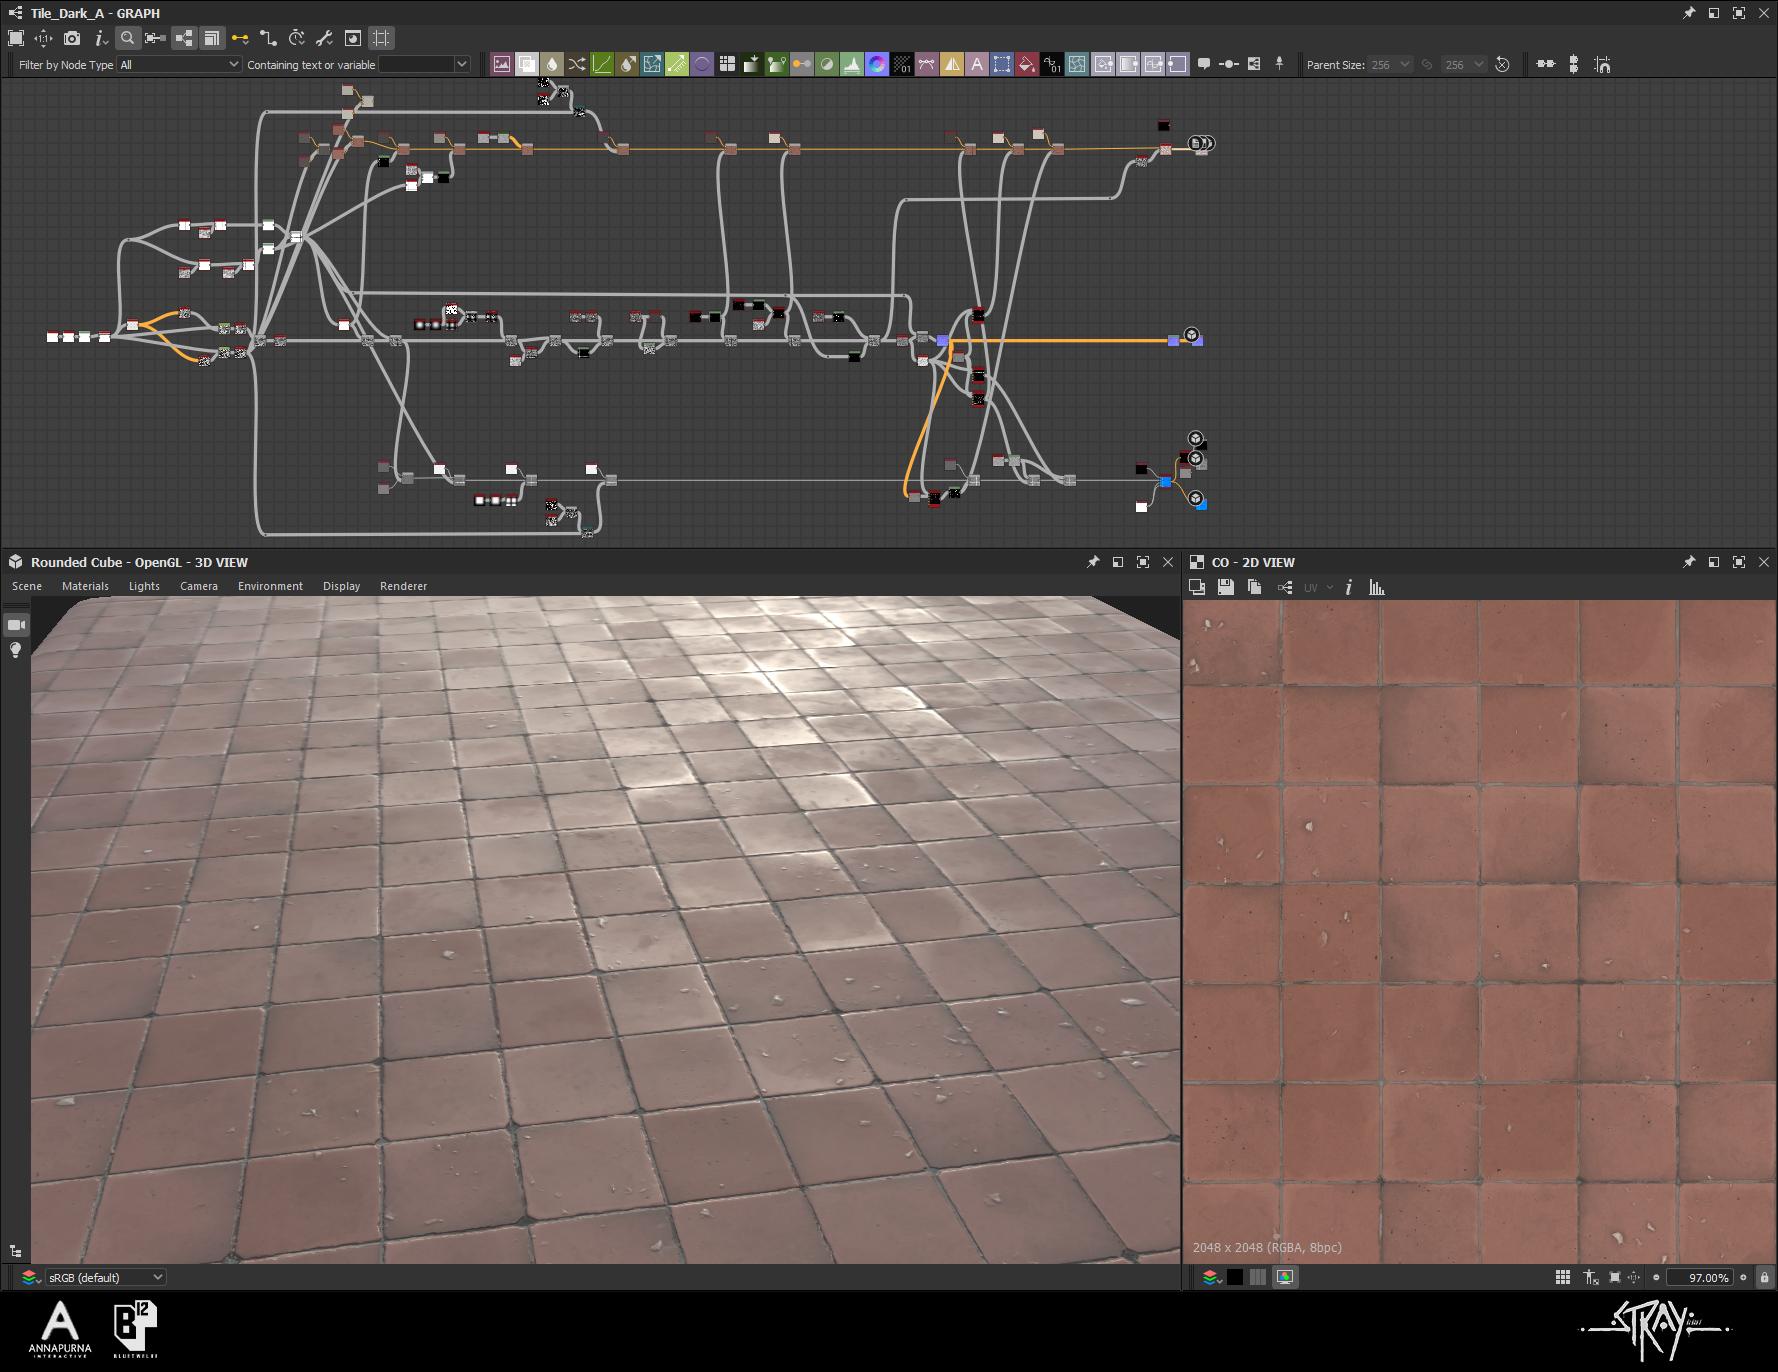The image size is (1778, 1372).
Task: Click the camera snapshot icon in graph toolbar
Action: click(x=72, y=38)
